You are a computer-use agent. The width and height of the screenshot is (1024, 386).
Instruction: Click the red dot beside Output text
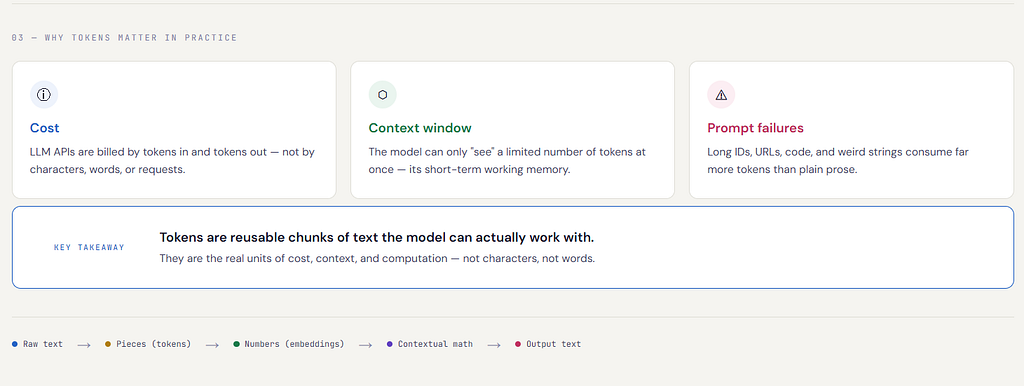pyautogui.click(x=518, y=344)
